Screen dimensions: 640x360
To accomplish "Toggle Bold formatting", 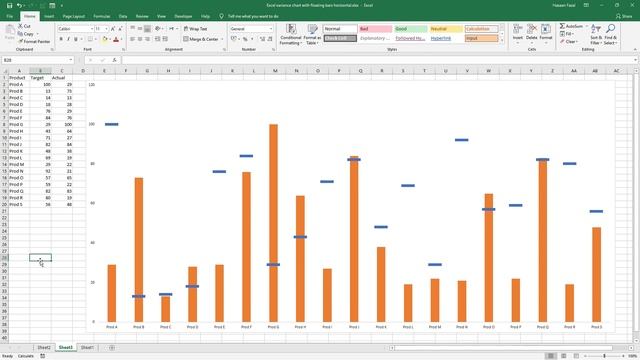I will tap(61, 39).
